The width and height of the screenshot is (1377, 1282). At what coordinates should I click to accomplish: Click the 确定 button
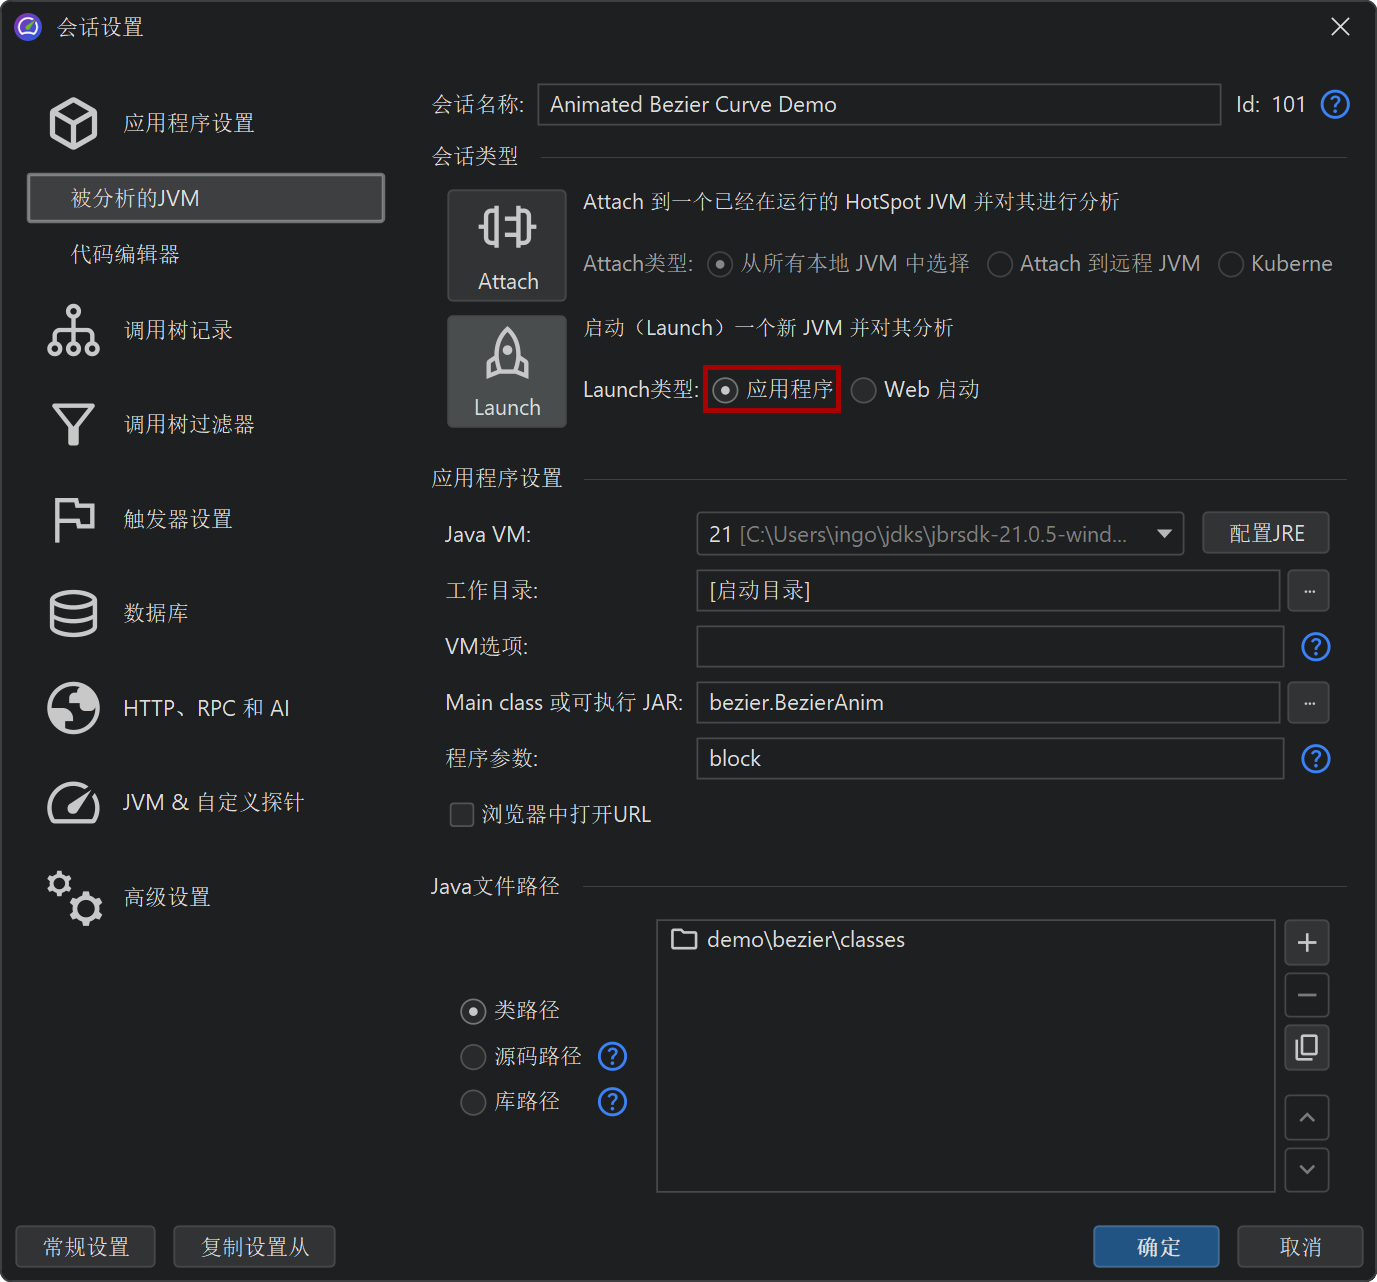coord(1156,1247)
